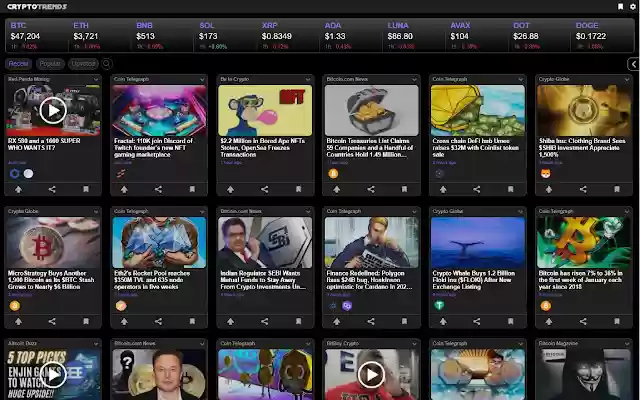
Task: Expand Red Panda Mining card menu
Action: 96,80
